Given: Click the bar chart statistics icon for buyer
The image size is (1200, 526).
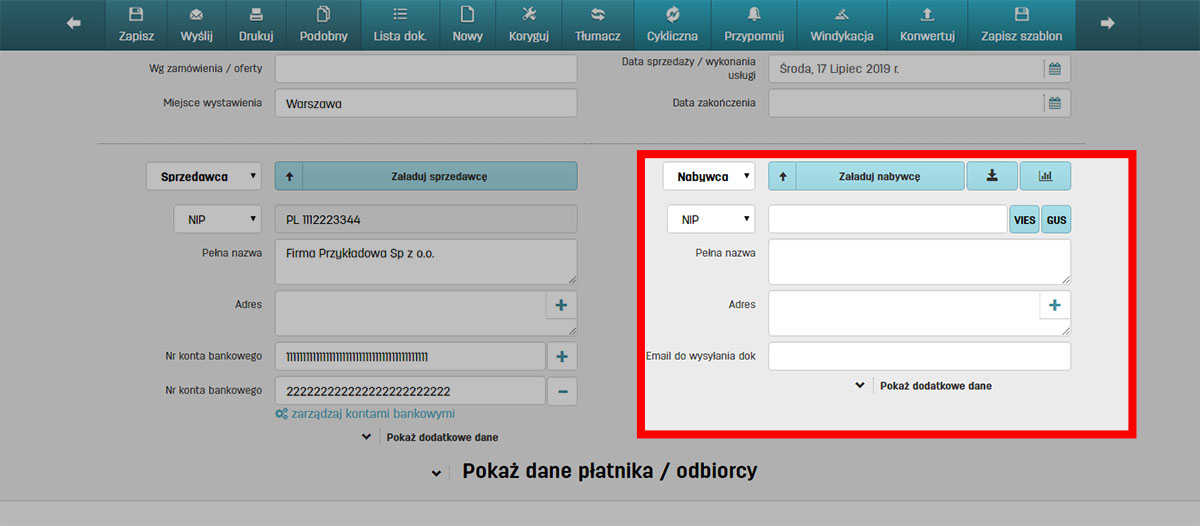Looking at the screenshot, I should 1046,176.
